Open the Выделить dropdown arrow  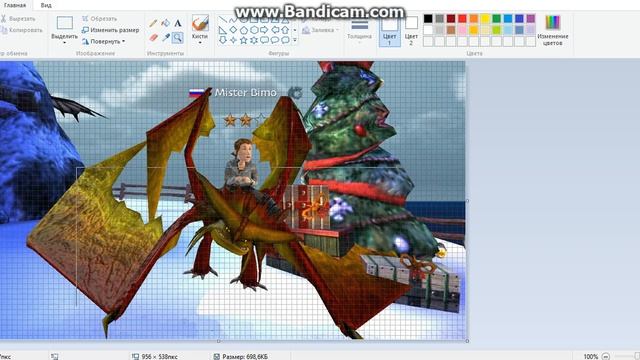coord(64,43)
